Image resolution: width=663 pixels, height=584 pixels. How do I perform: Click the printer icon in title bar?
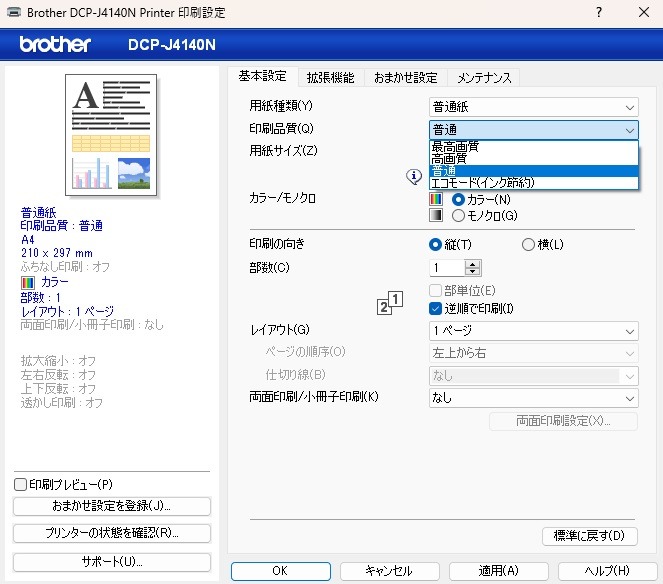(14, 12)
